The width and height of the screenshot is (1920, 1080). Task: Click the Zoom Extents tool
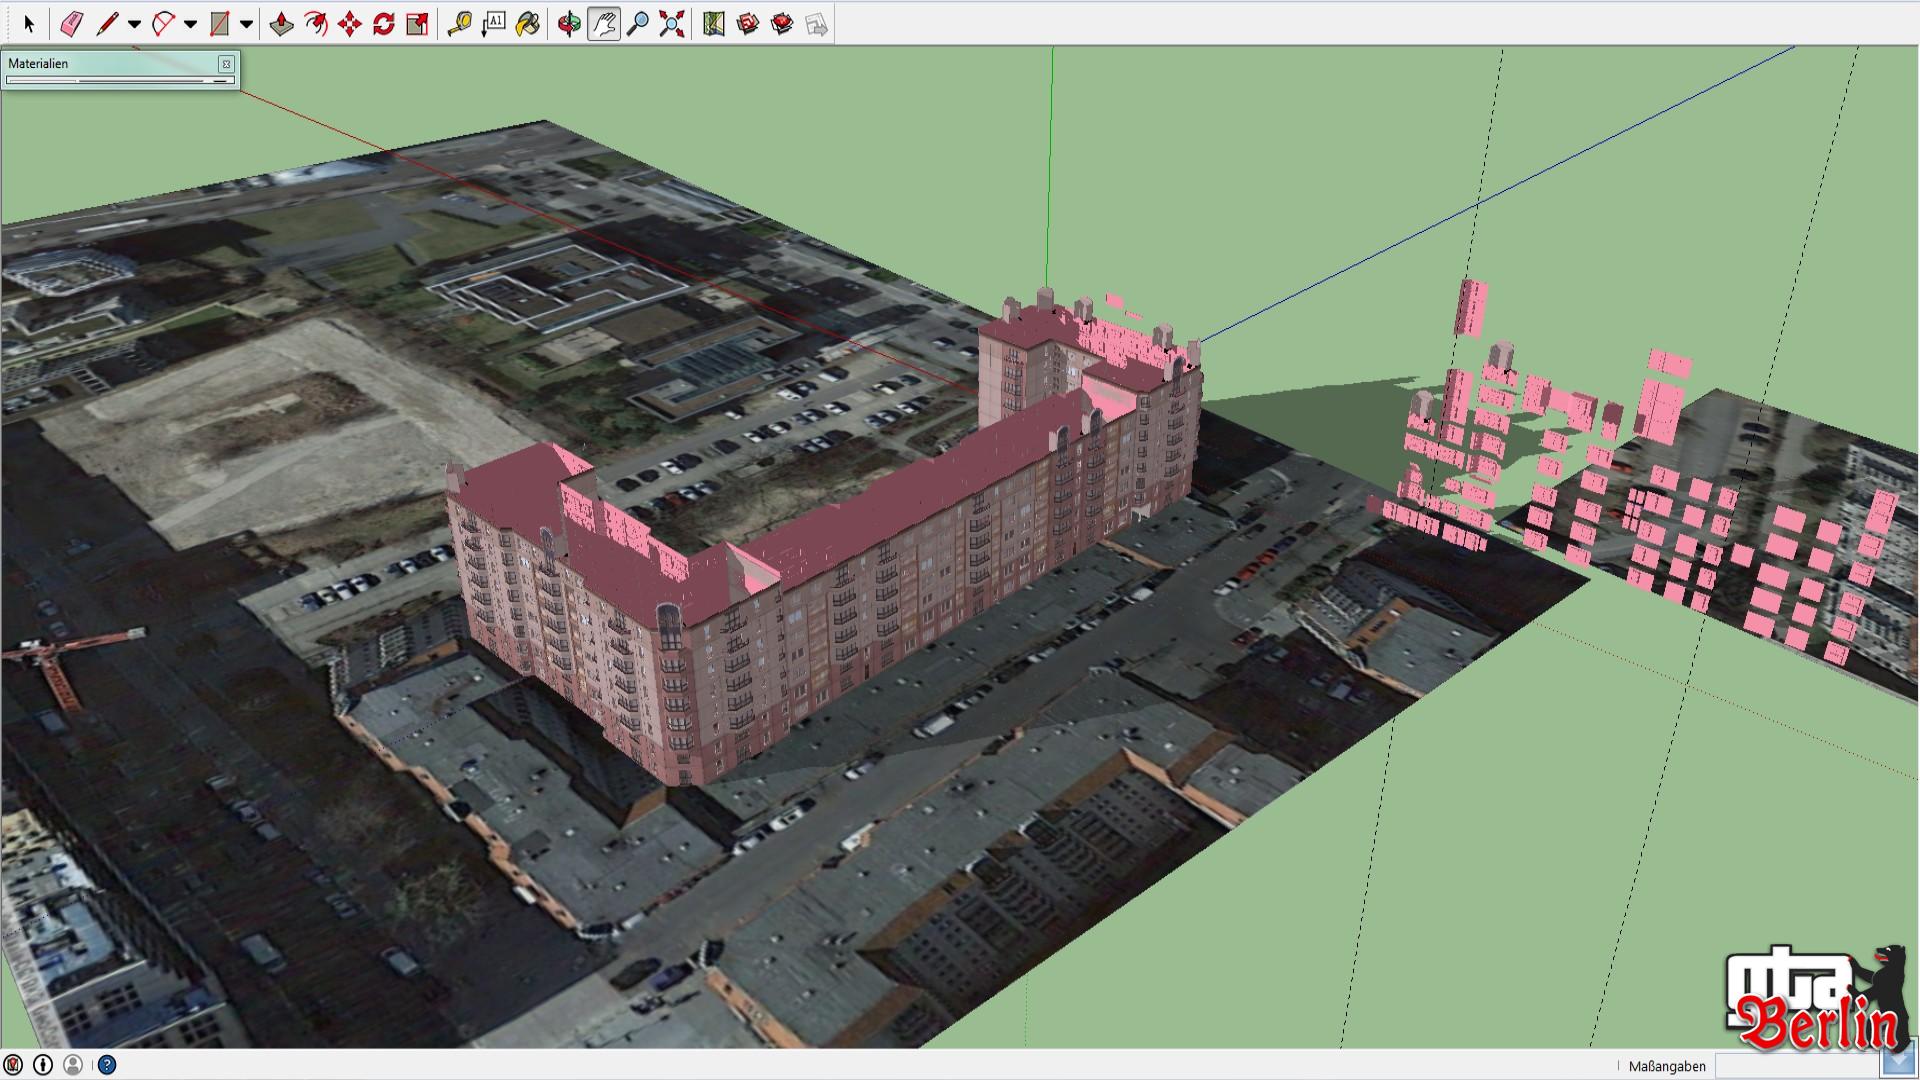coord(671,24)
